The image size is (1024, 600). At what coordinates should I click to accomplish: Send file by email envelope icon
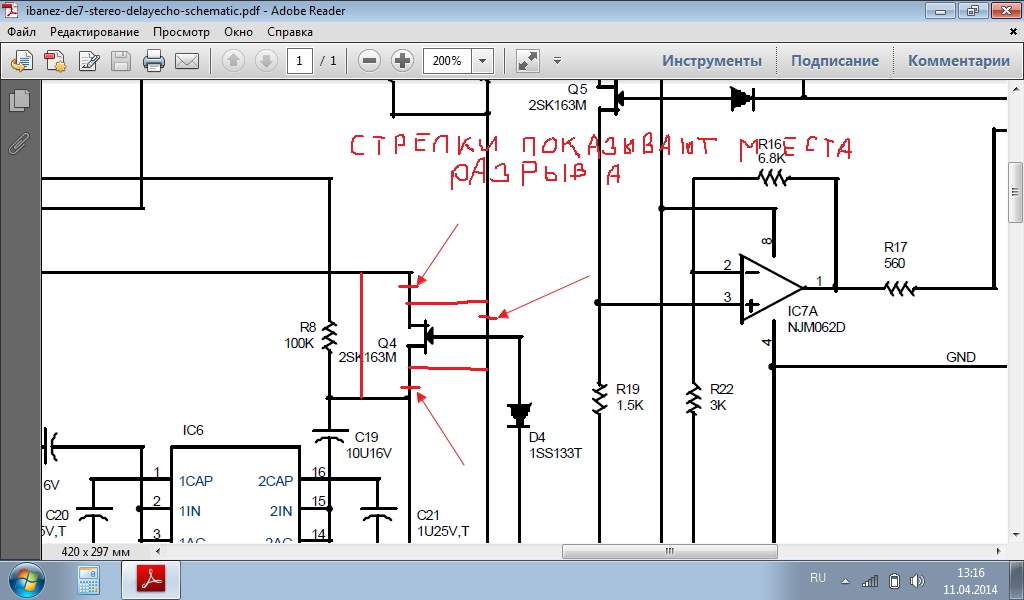point(187,61)
